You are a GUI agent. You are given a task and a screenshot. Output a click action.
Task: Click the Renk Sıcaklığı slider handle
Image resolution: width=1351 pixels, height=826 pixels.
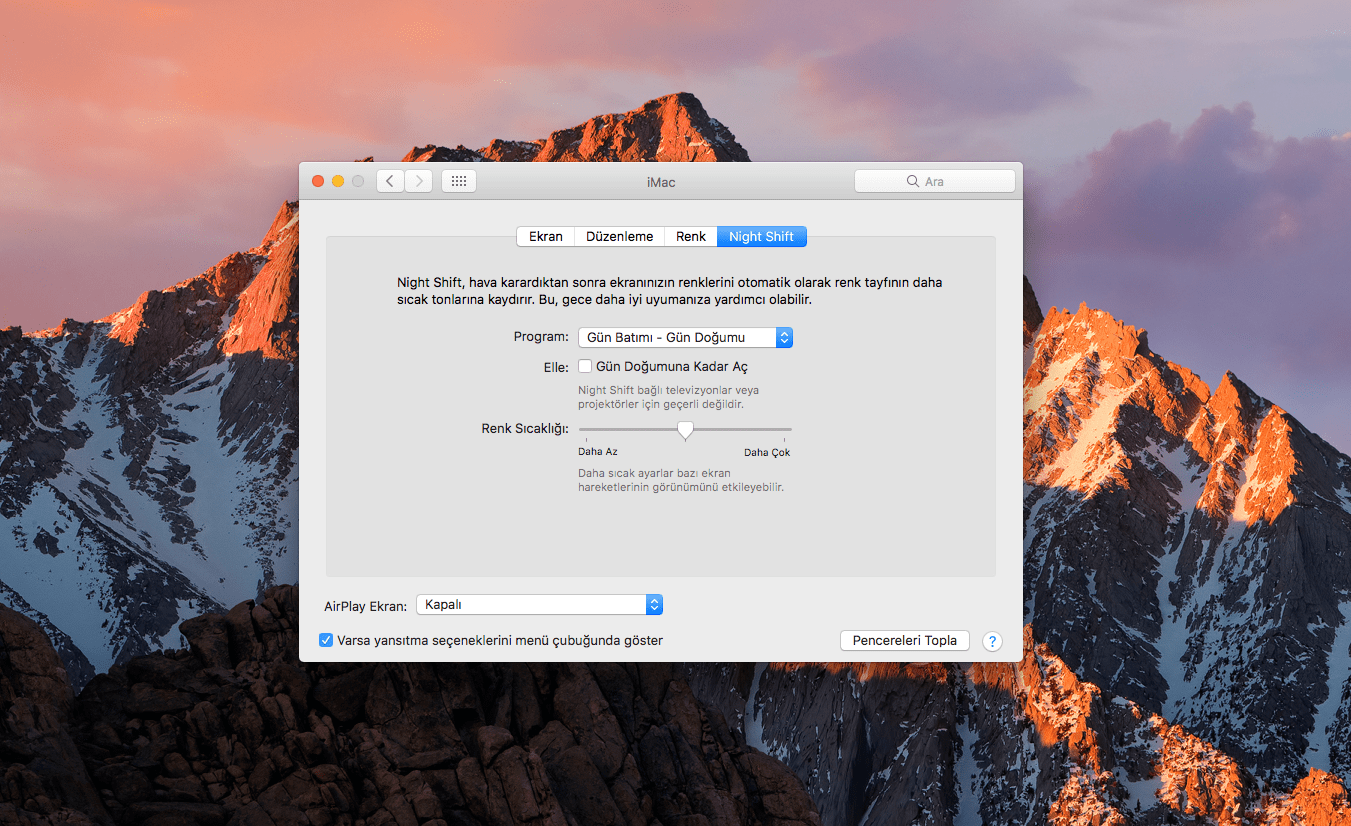coord(685,430)
